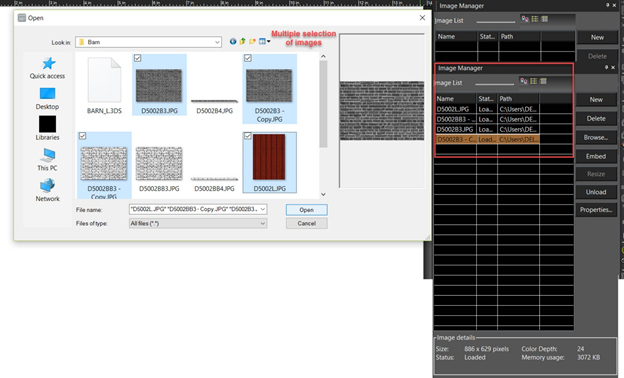Select This PC in the sidebar
This screenshot has height=378, width=624.
click(x=47, y=160)
